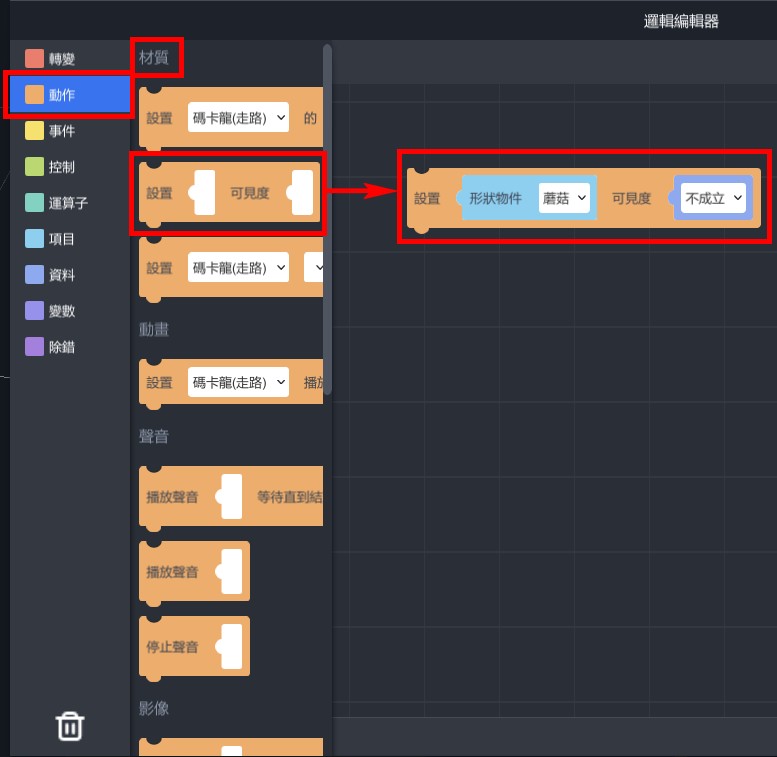Click the 聲音 section label
777x757 pixels.
click(x=154, y=436)
